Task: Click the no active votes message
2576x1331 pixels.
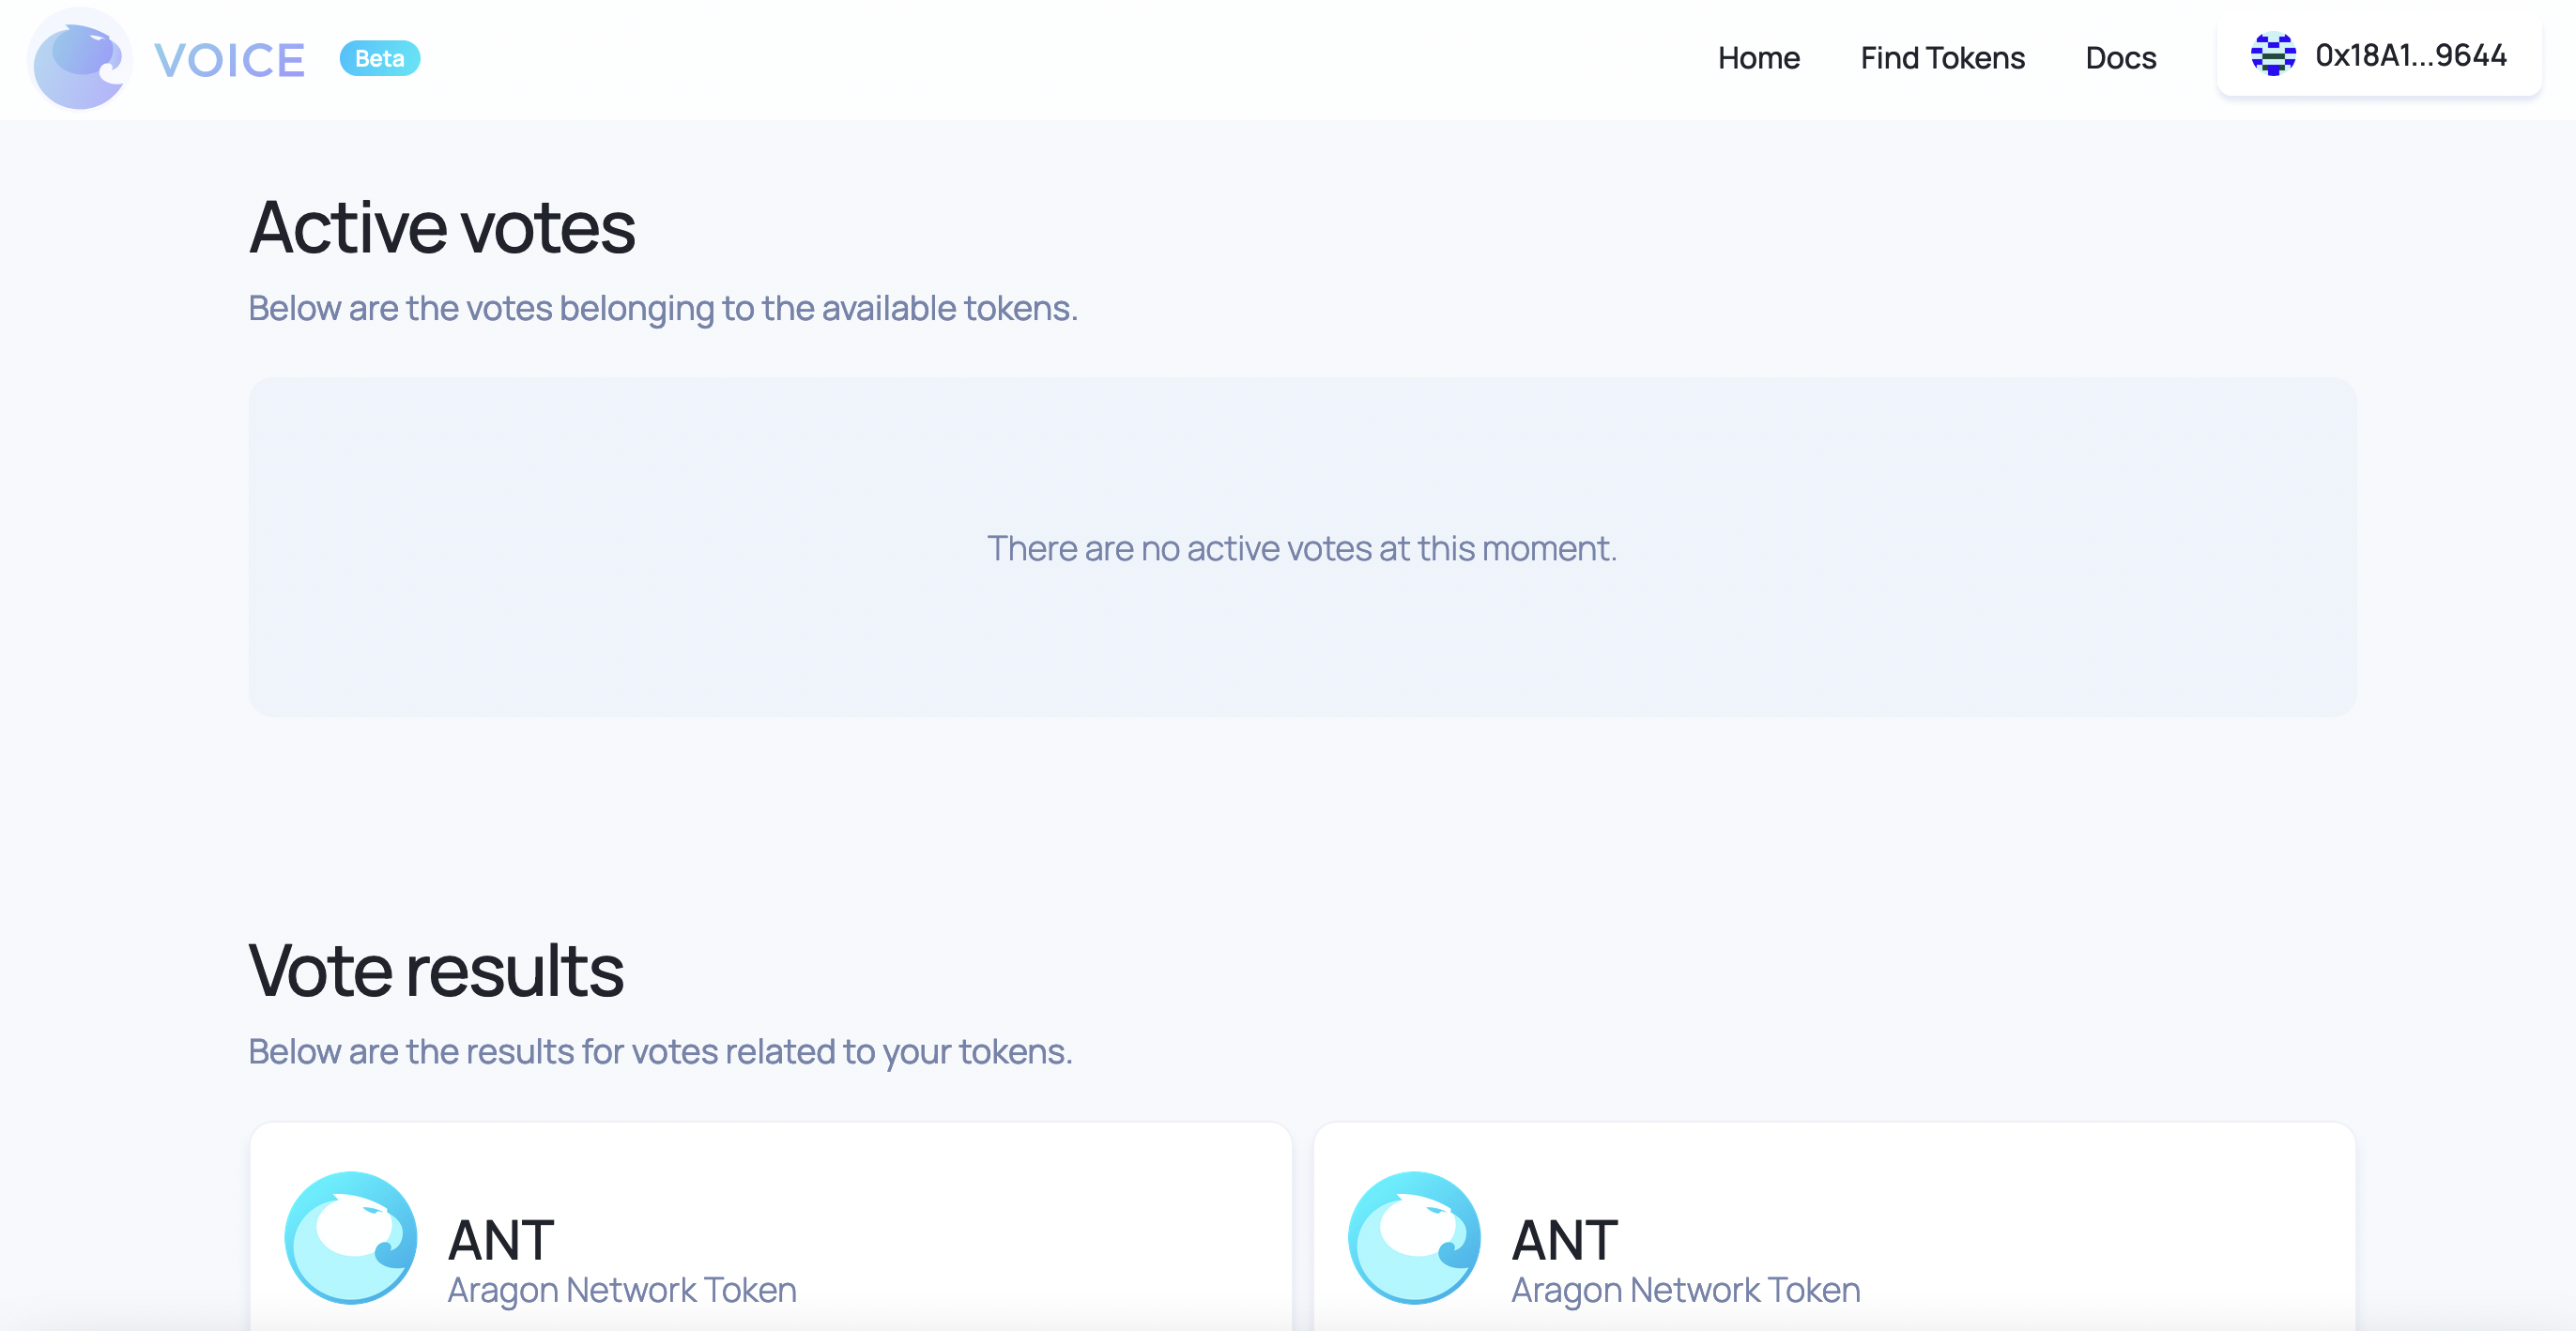Action: (x=1302, y=548)
